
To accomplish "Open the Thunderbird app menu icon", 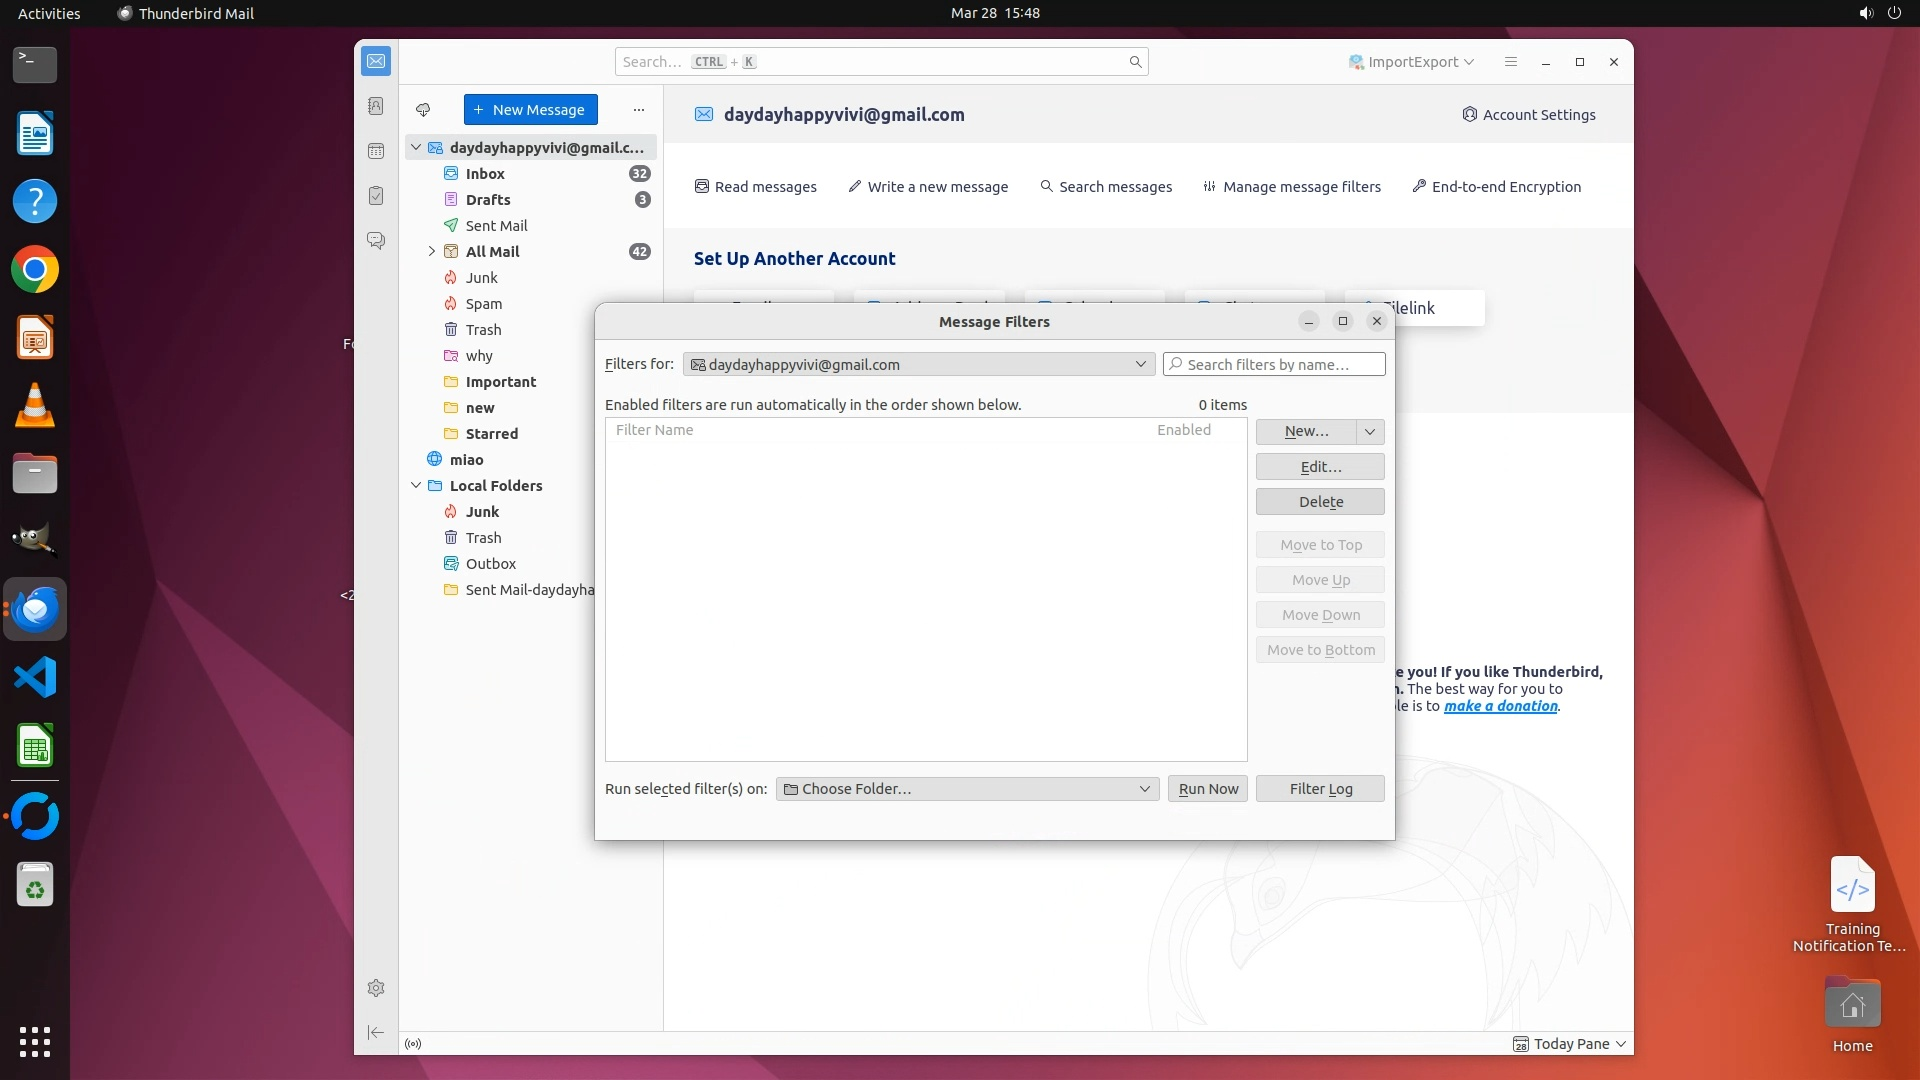I will 1511,62.
